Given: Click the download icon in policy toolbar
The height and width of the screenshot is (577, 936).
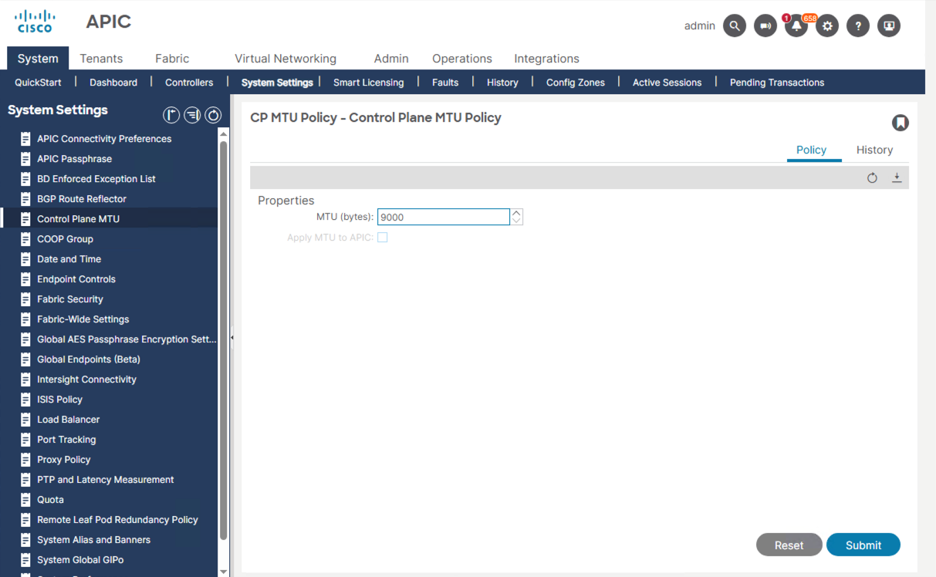Looking at the screenshot, I should pyautogui.click(x=897, y=178).
